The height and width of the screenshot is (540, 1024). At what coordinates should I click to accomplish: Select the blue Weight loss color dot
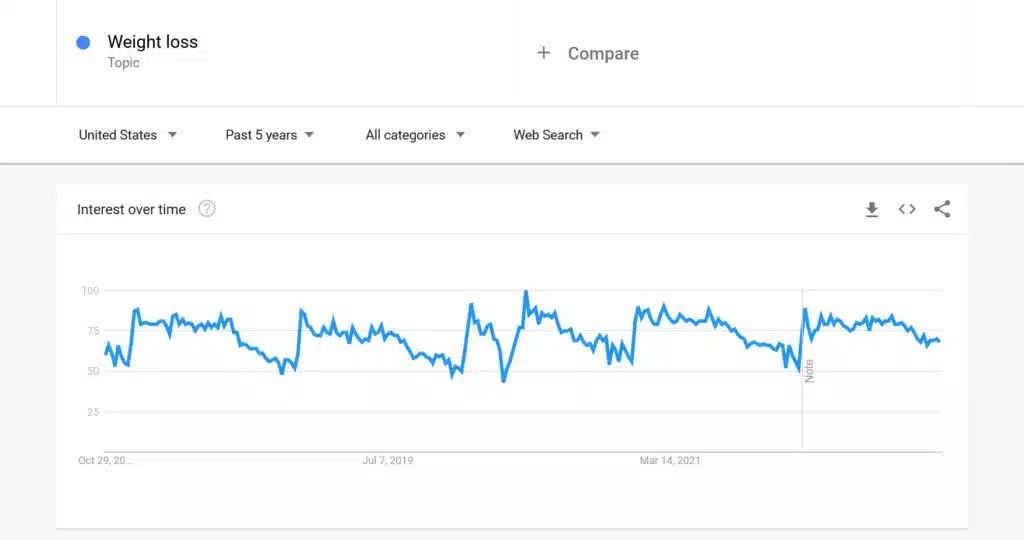click(83, 42)
